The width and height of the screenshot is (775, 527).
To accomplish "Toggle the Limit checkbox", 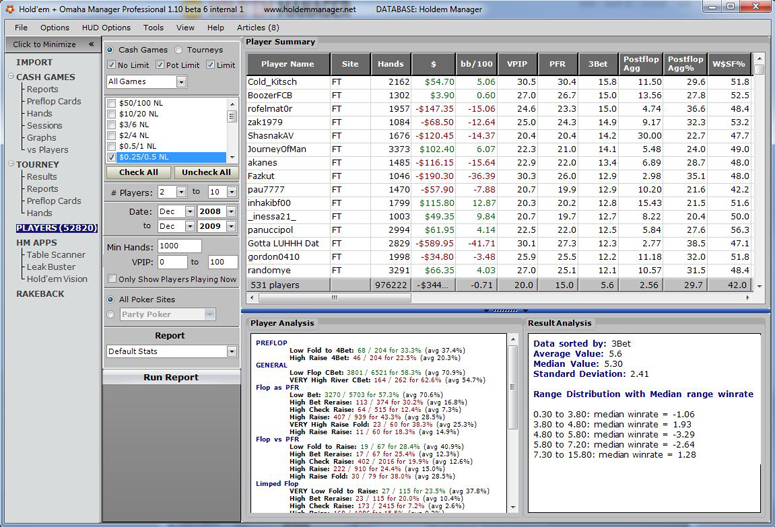I will 211,65.
